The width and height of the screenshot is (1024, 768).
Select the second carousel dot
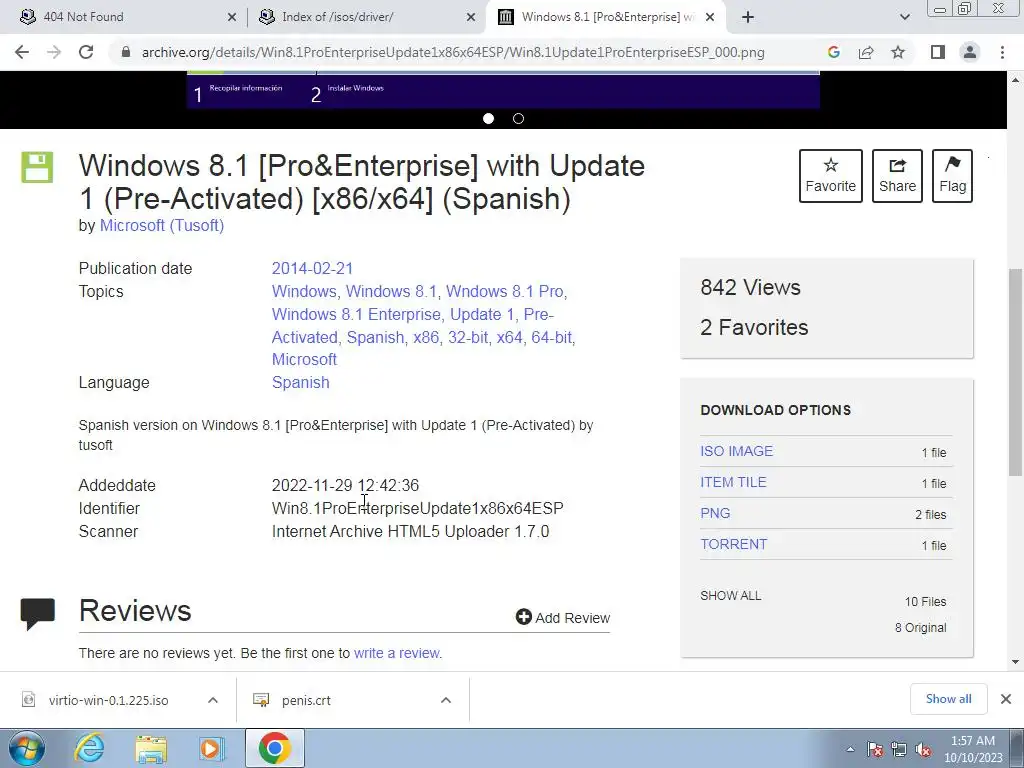tap(519, 118)
